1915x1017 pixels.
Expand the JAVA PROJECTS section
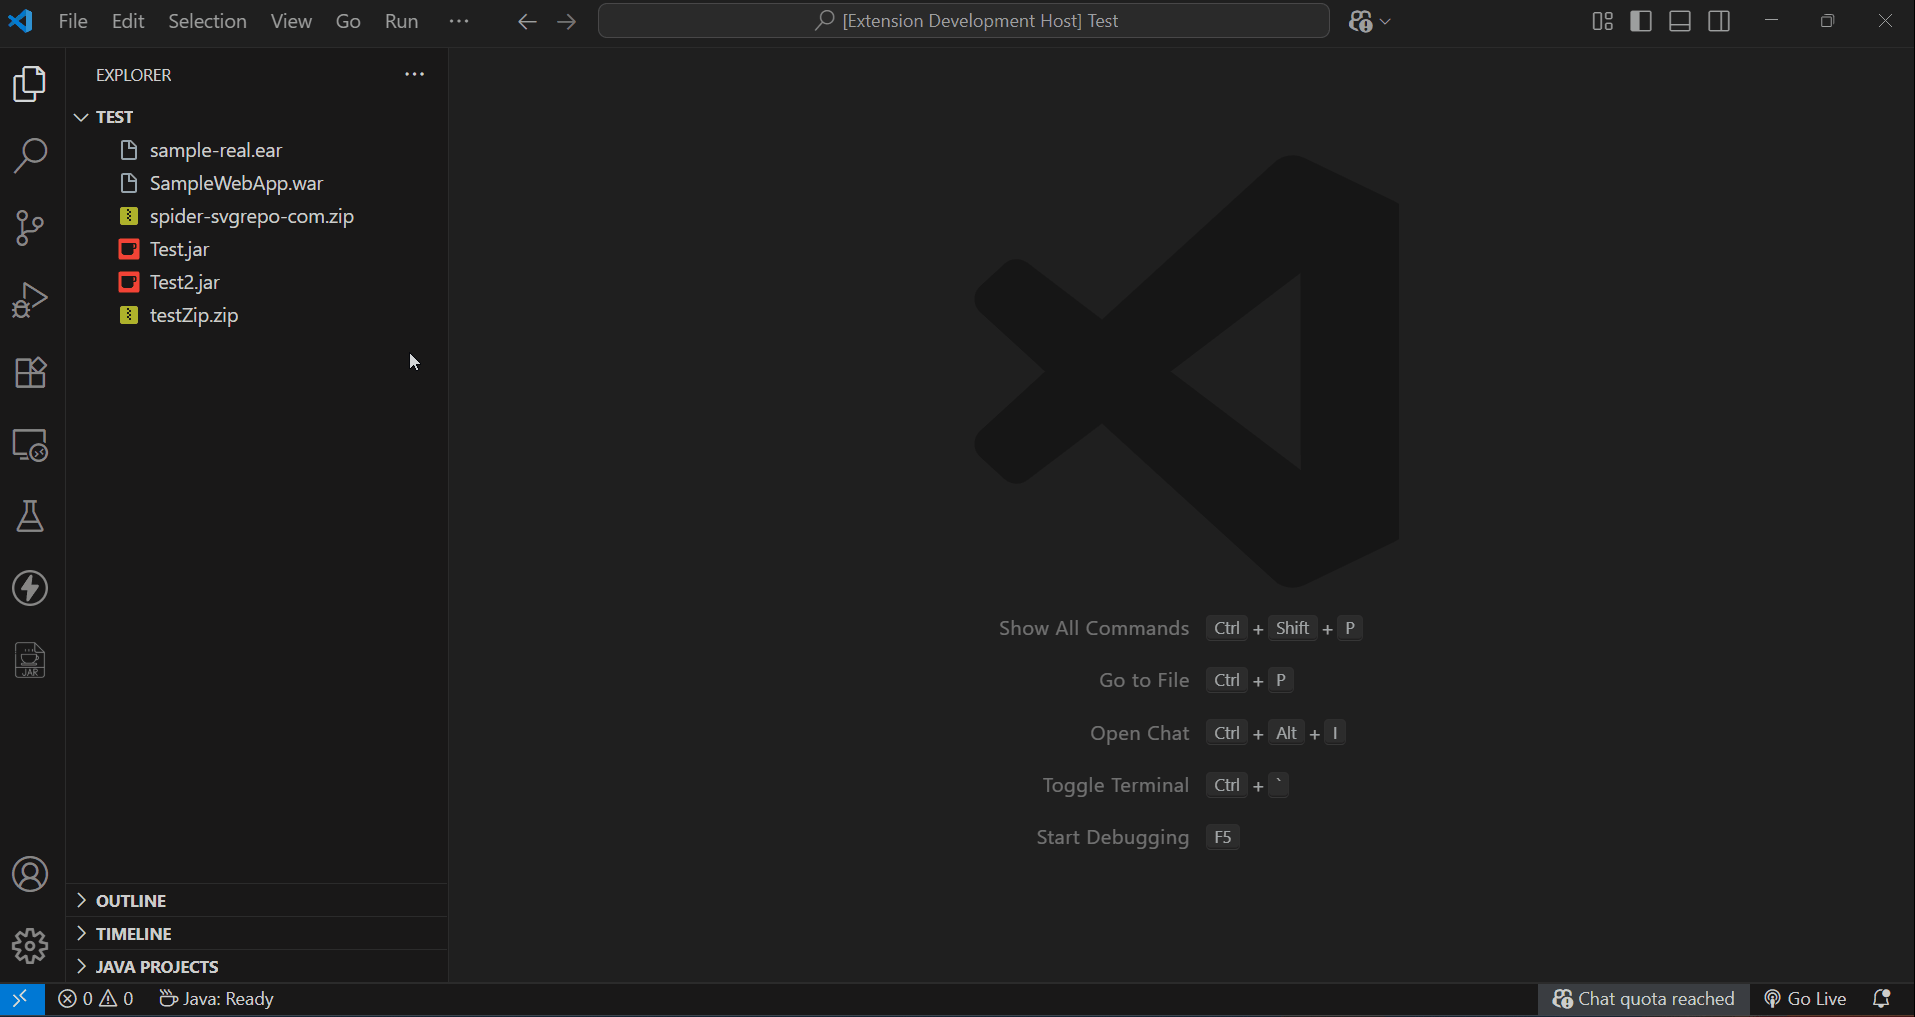click(257, 967)
